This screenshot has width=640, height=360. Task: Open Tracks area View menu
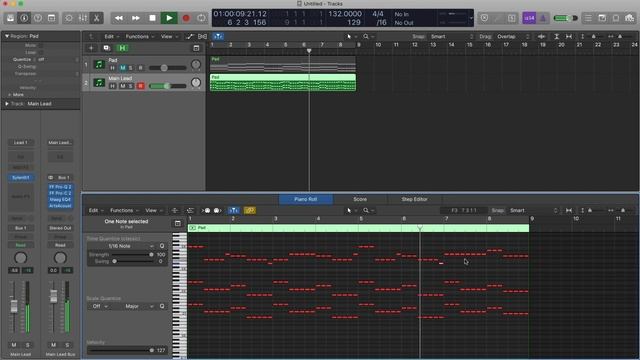(169, 36)
